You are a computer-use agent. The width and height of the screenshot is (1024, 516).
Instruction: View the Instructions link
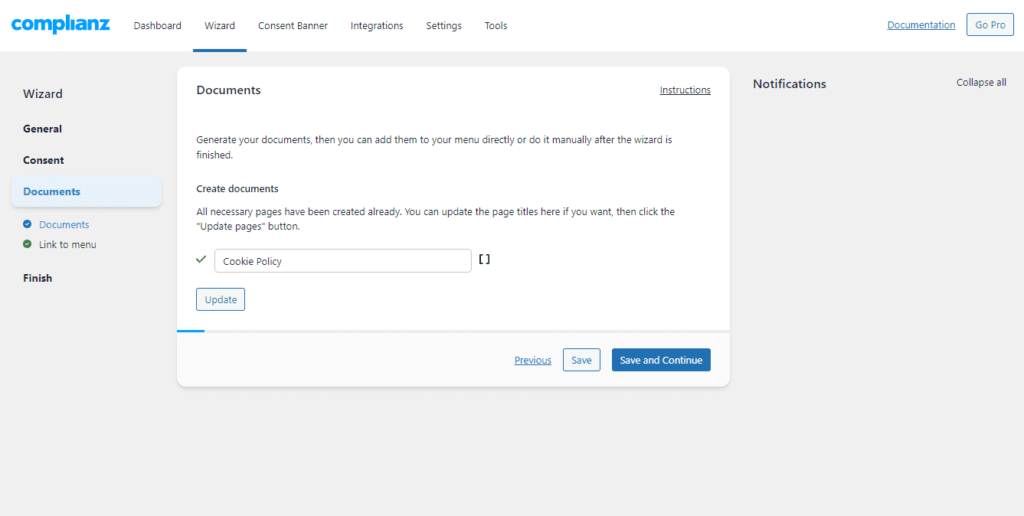(x=684, y=90)
